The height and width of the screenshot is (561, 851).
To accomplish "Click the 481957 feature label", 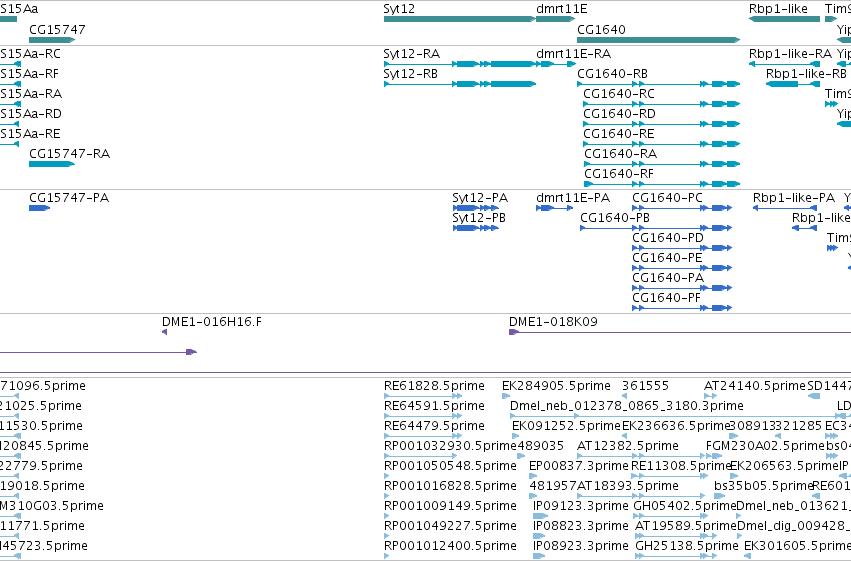I will pyautogui.click(x=553, y=486).
